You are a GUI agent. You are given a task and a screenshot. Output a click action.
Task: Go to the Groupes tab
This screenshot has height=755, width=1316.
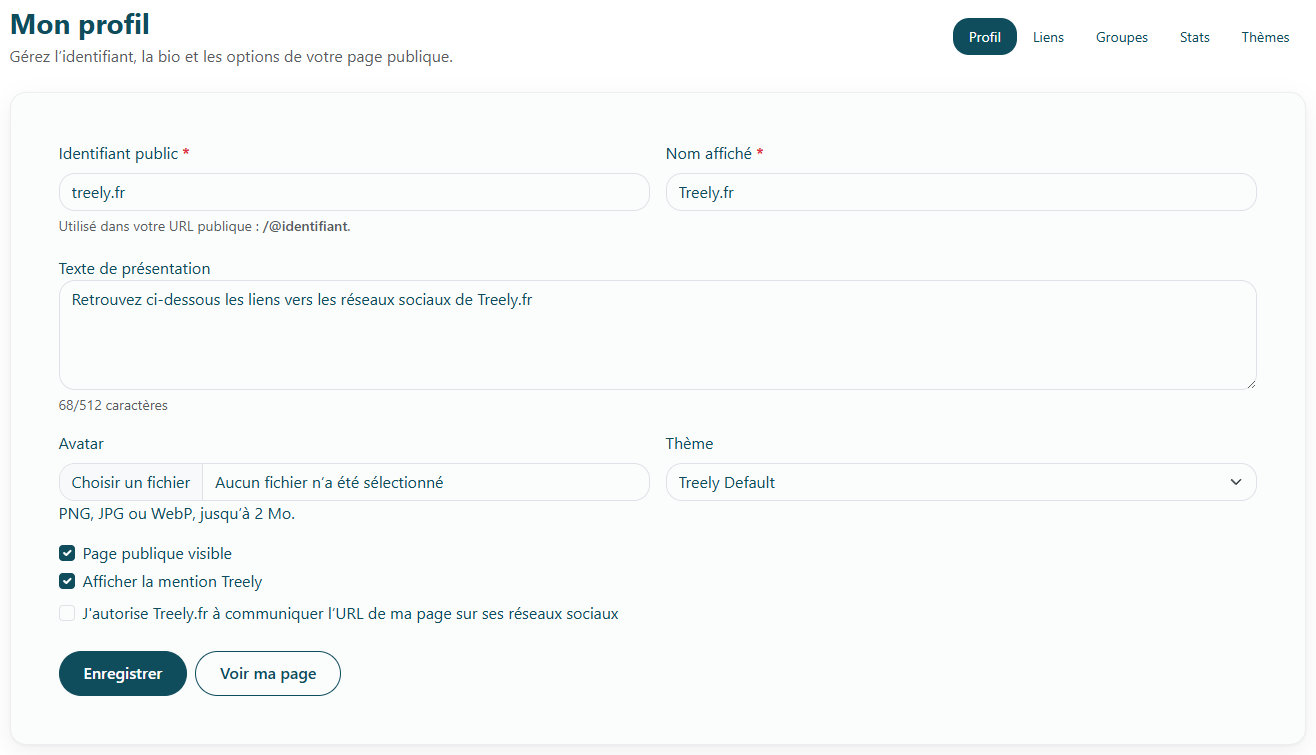1122,37
